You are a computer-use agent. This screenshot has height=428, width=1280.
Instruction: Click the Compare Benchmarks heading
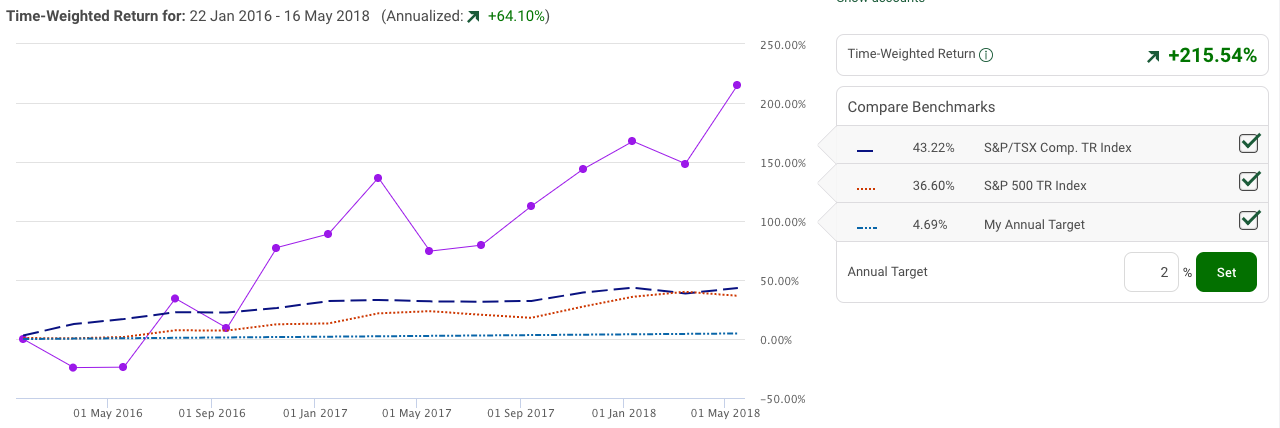(x=921, y=107)
